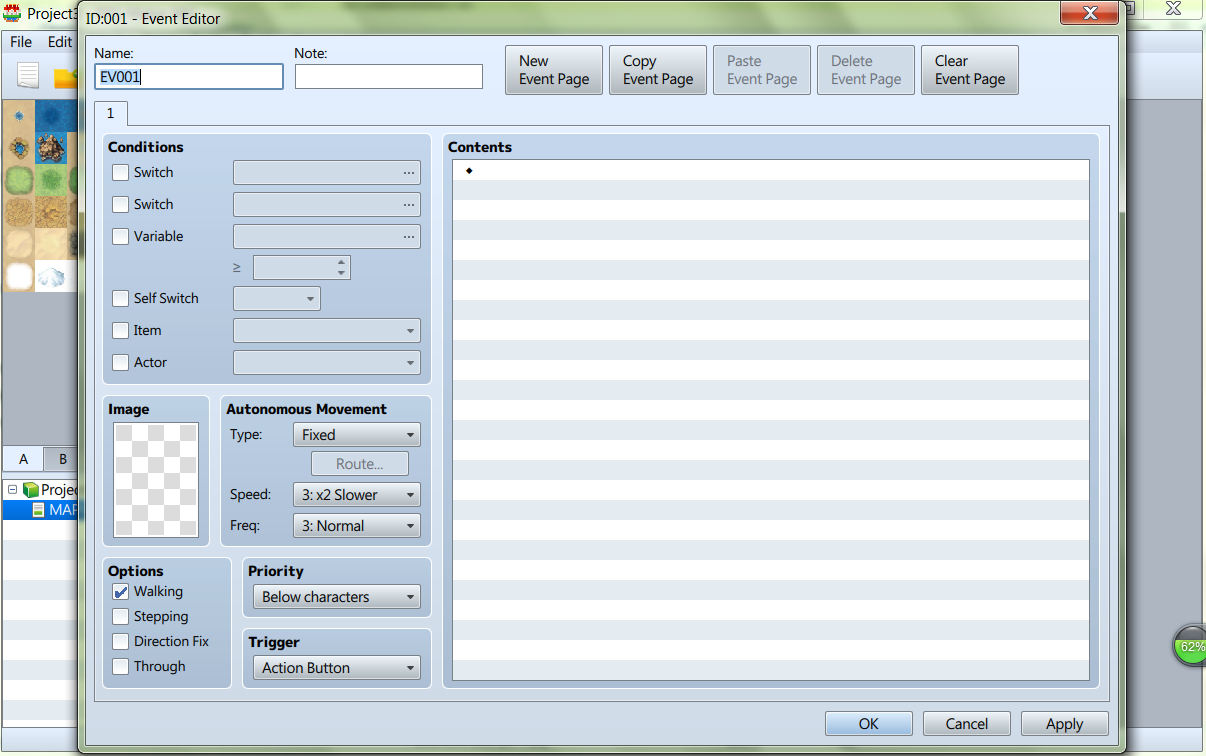This screenshot has height=756, width=1206.
Task: Tick the Actor condition checkbox
Action: 121,363
